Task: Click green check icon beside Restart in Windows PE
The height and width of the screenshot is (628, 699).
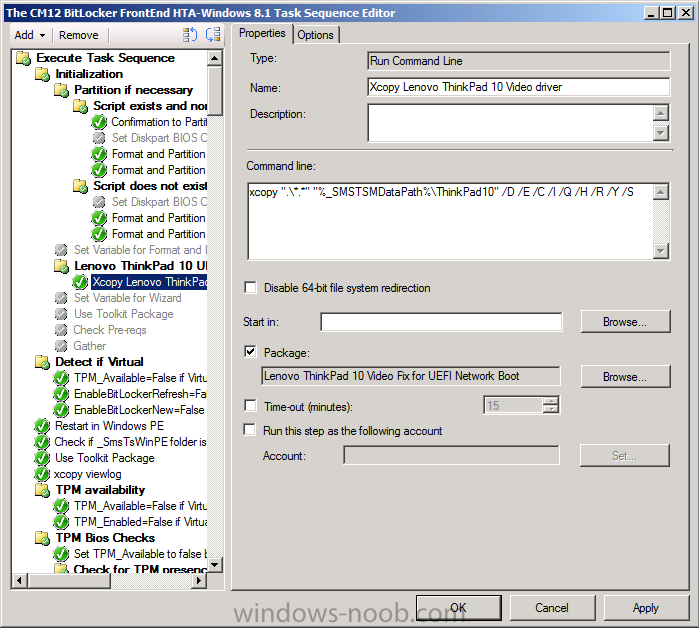Action: tap(42, 427)
